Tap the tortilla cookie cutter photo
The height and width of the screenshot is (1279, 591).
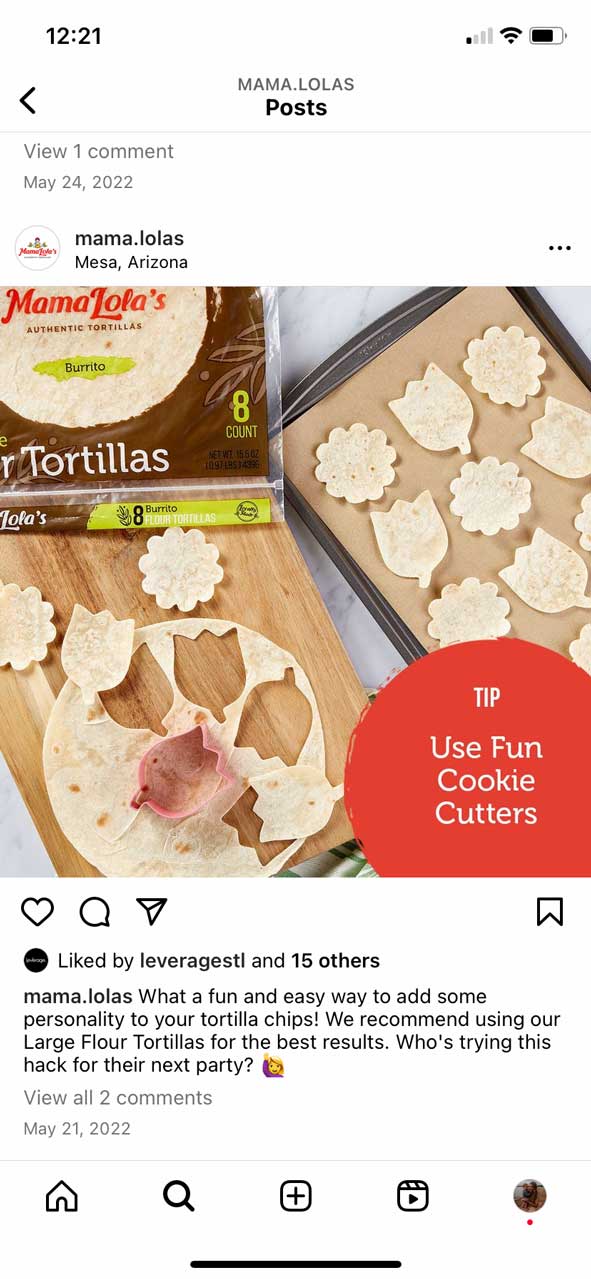[296, 582]
